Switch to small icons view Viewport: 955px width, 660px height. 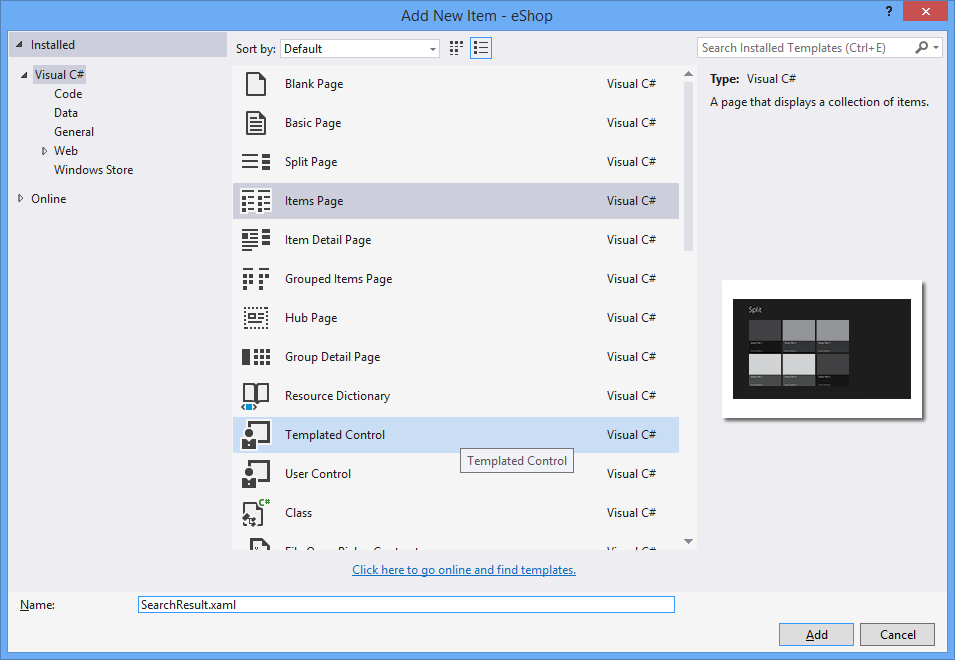(455, 47)
